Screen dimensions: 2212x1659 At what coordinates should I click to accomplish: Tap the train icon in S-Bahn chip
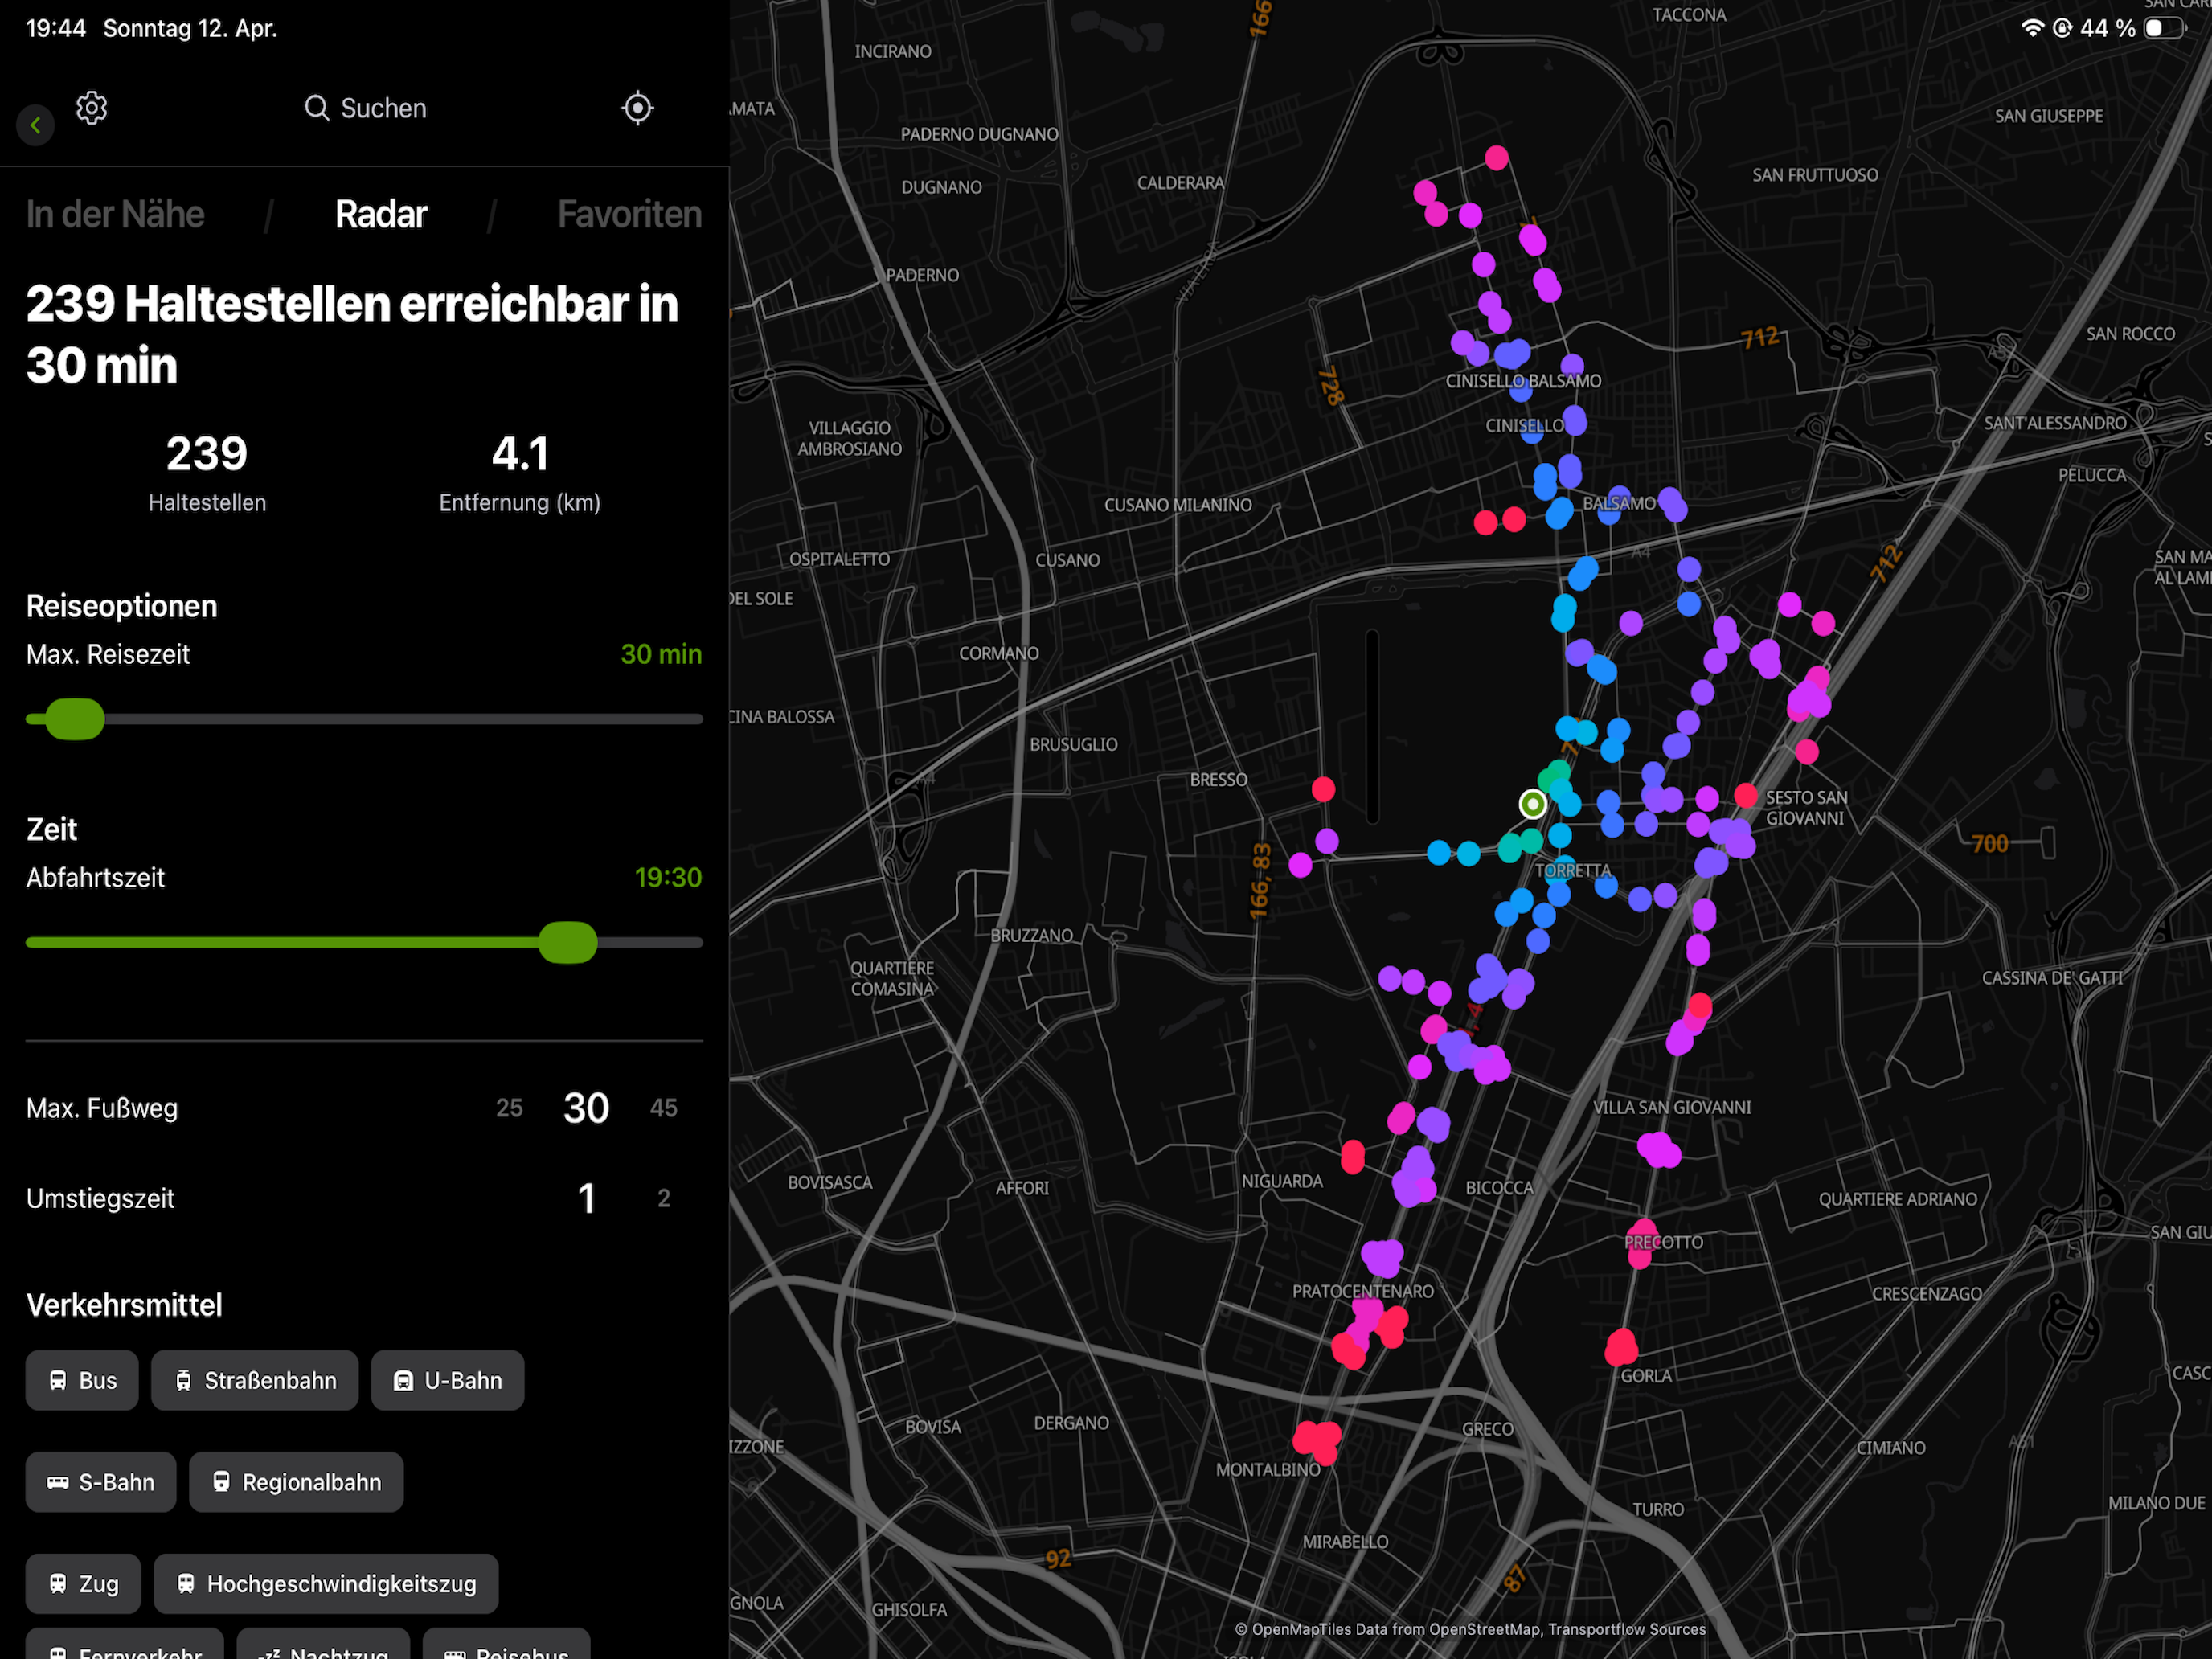58,1482
